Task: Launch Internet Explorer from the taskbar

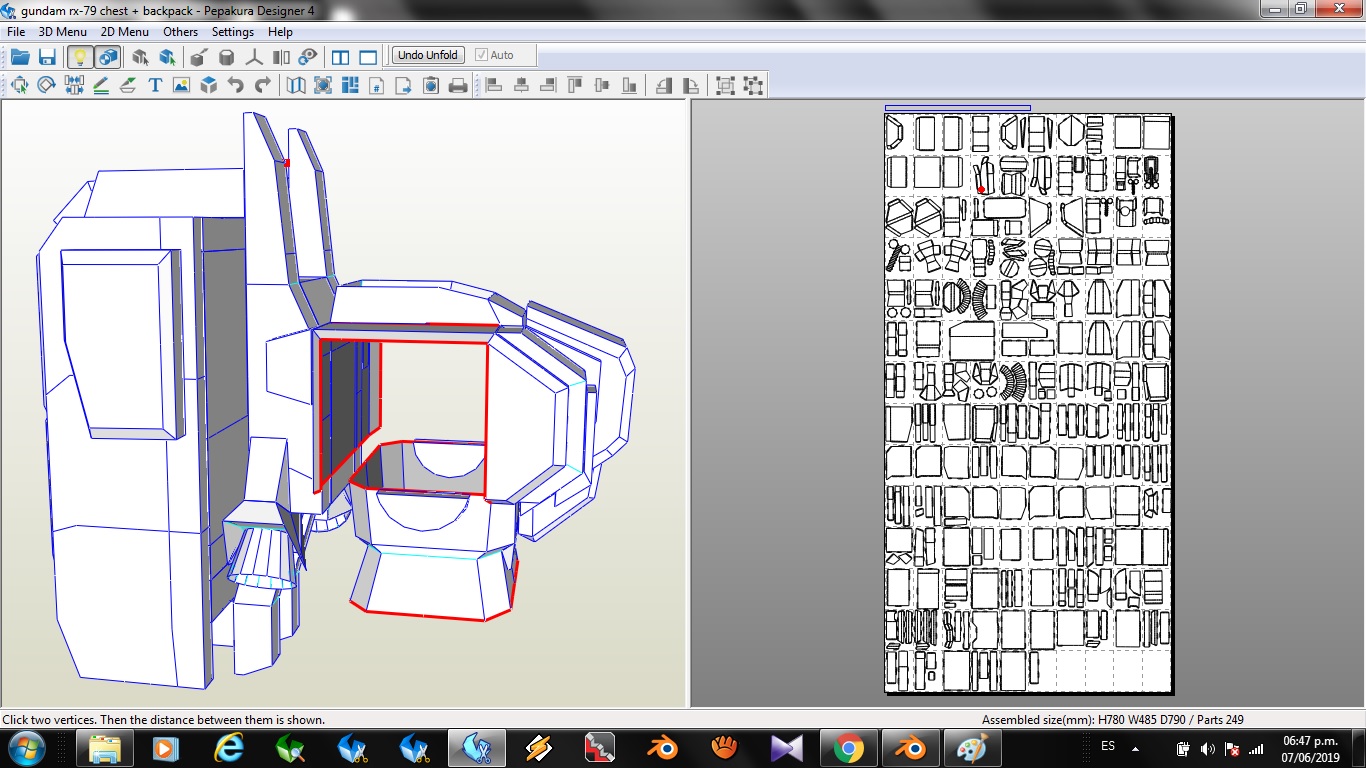Action: 229,748
